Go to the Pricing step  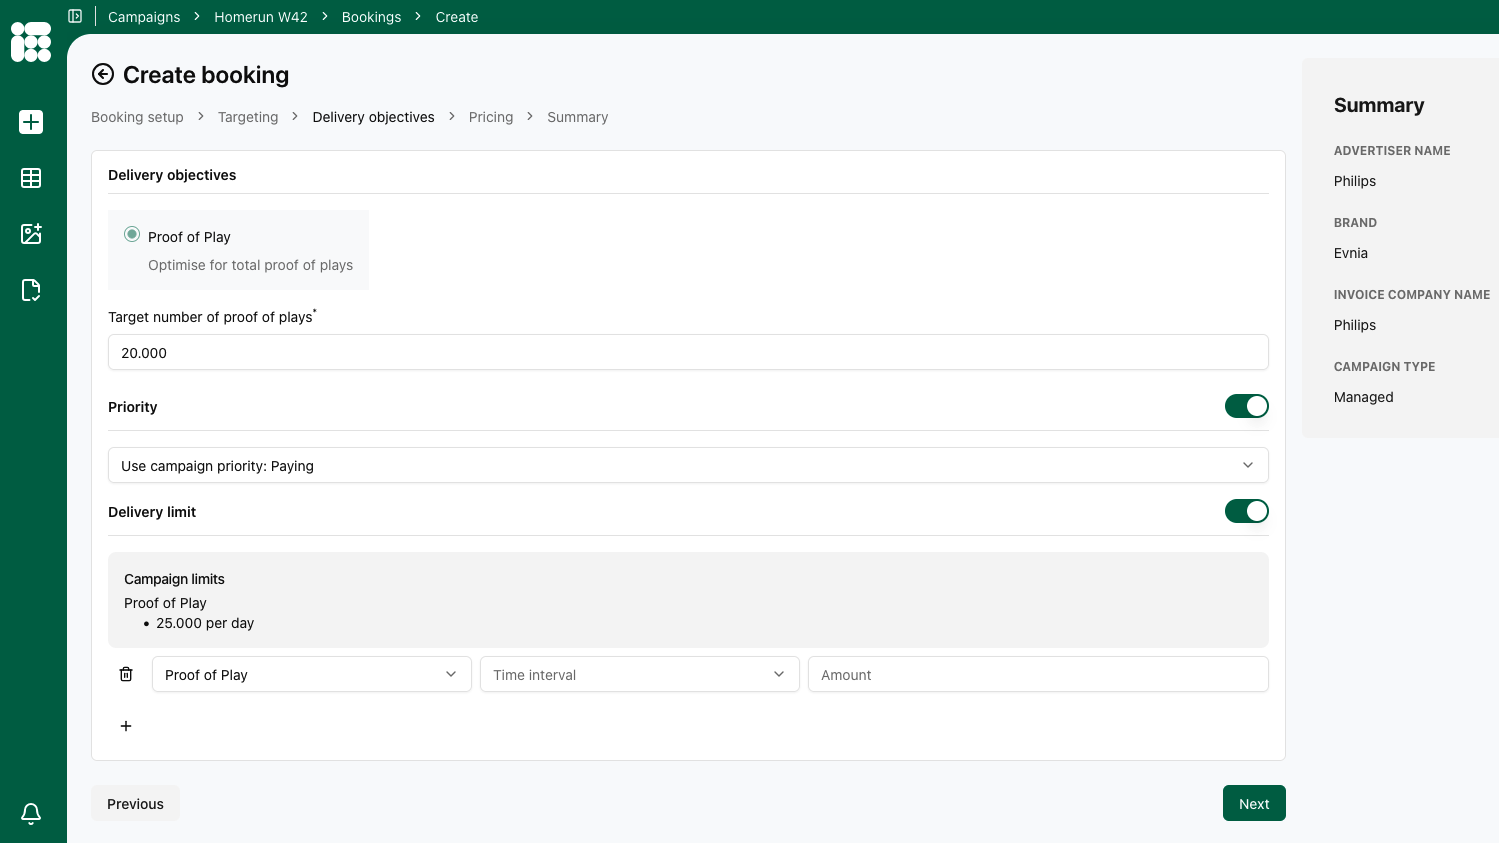click(491, 117)
